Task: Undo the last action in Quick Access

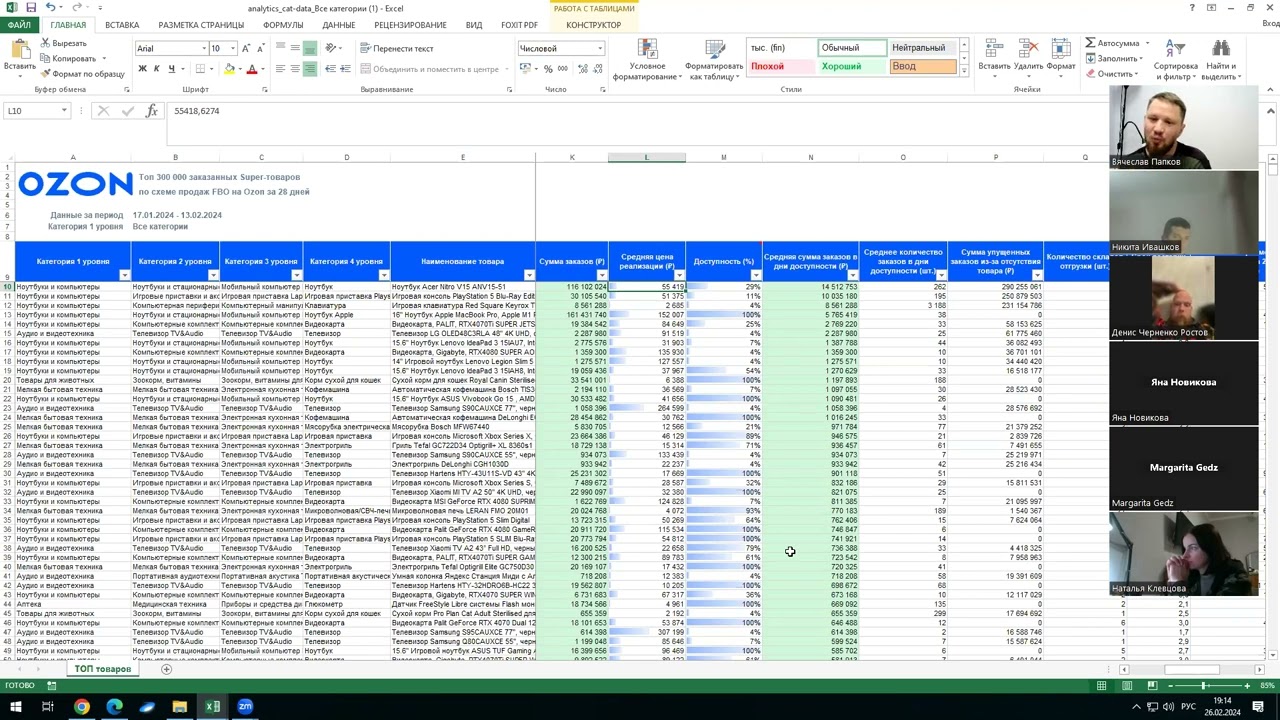Action: coord(51,8)
